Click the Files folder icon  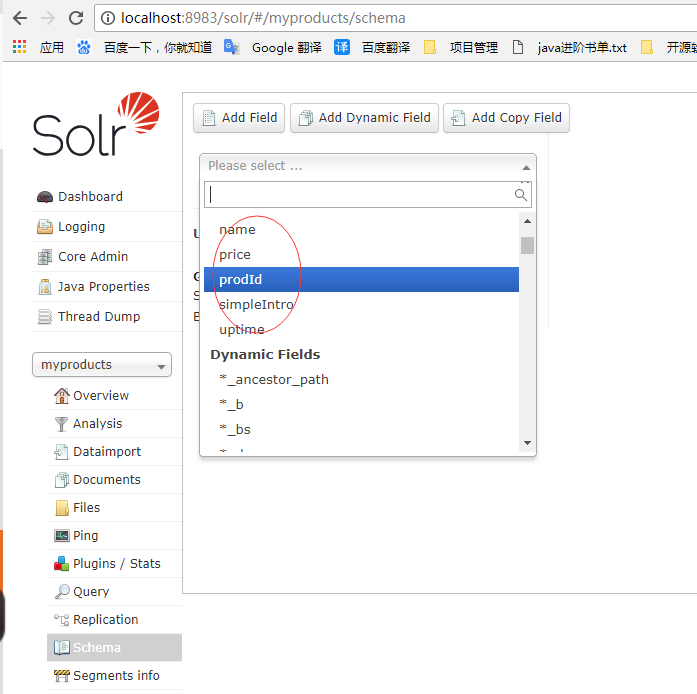(x=62, y=508)
